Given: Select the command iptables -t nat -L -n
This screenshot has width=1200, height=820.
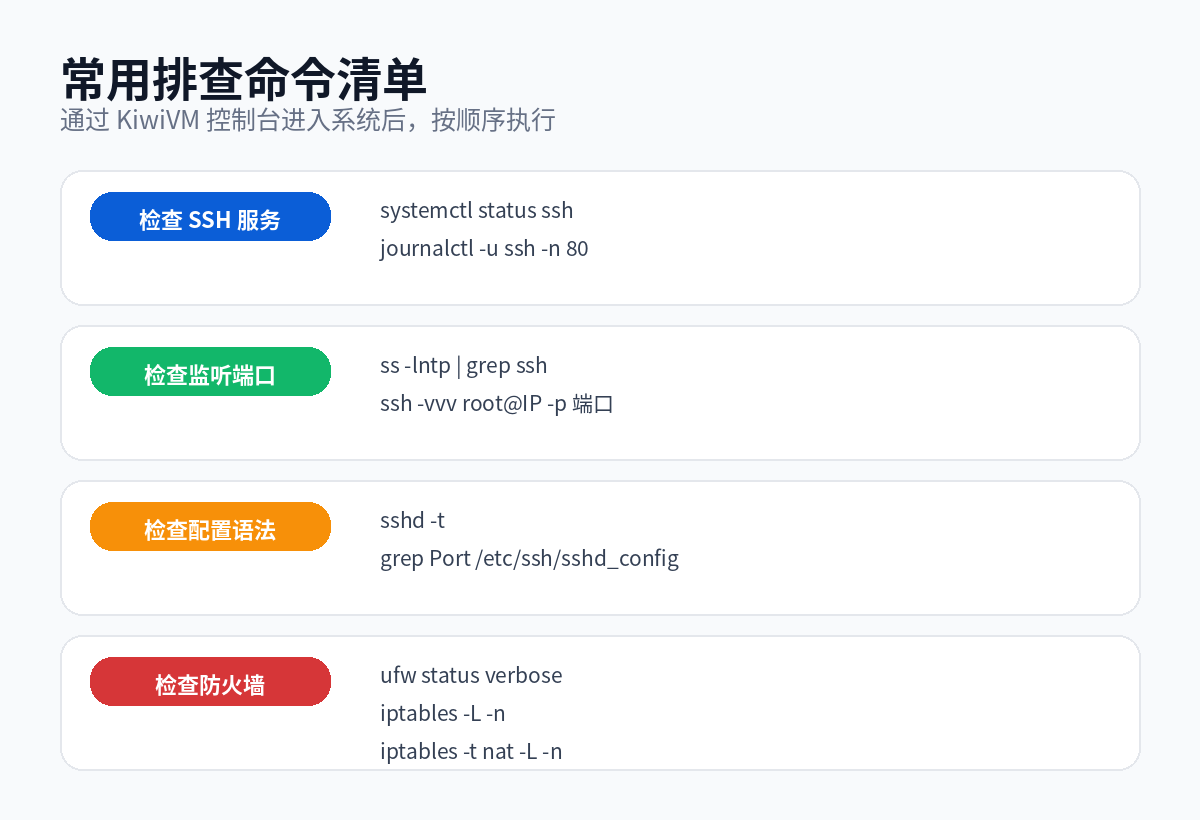Looking at the screenshot, I should click(471, 751).
